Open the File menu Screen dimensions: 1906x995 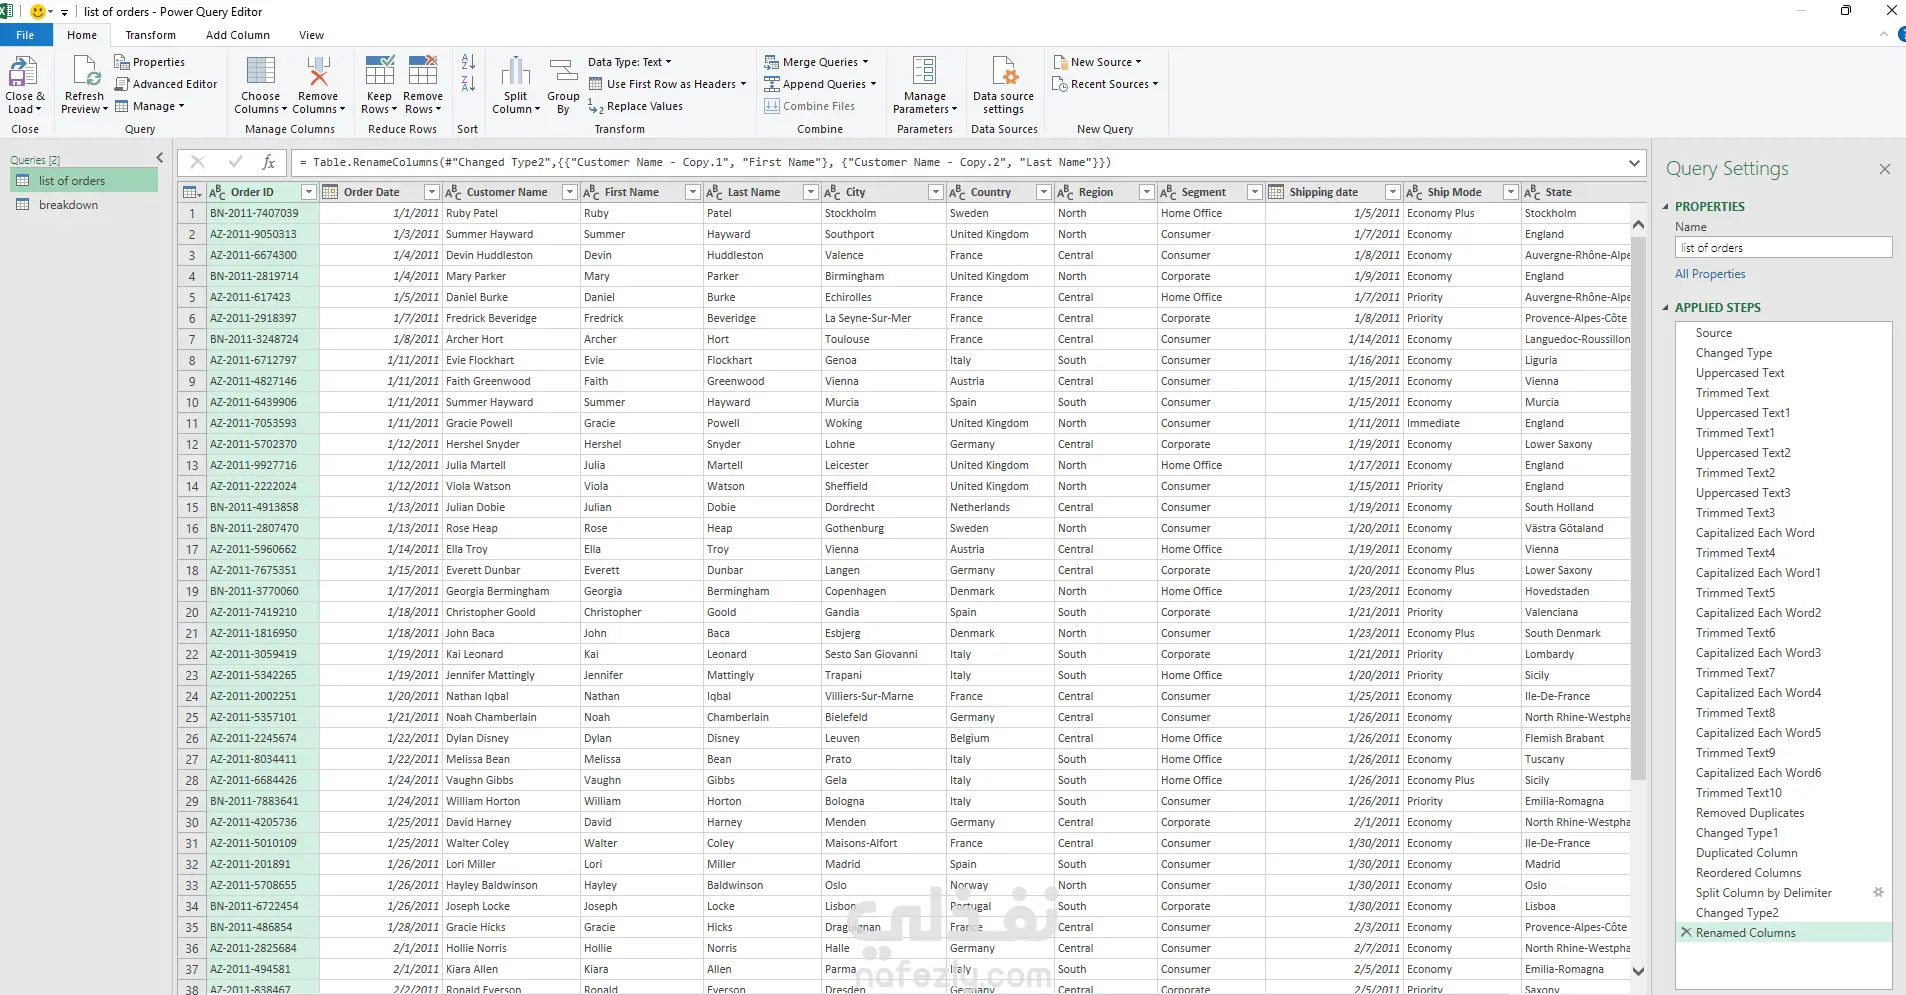click(25, 35)
